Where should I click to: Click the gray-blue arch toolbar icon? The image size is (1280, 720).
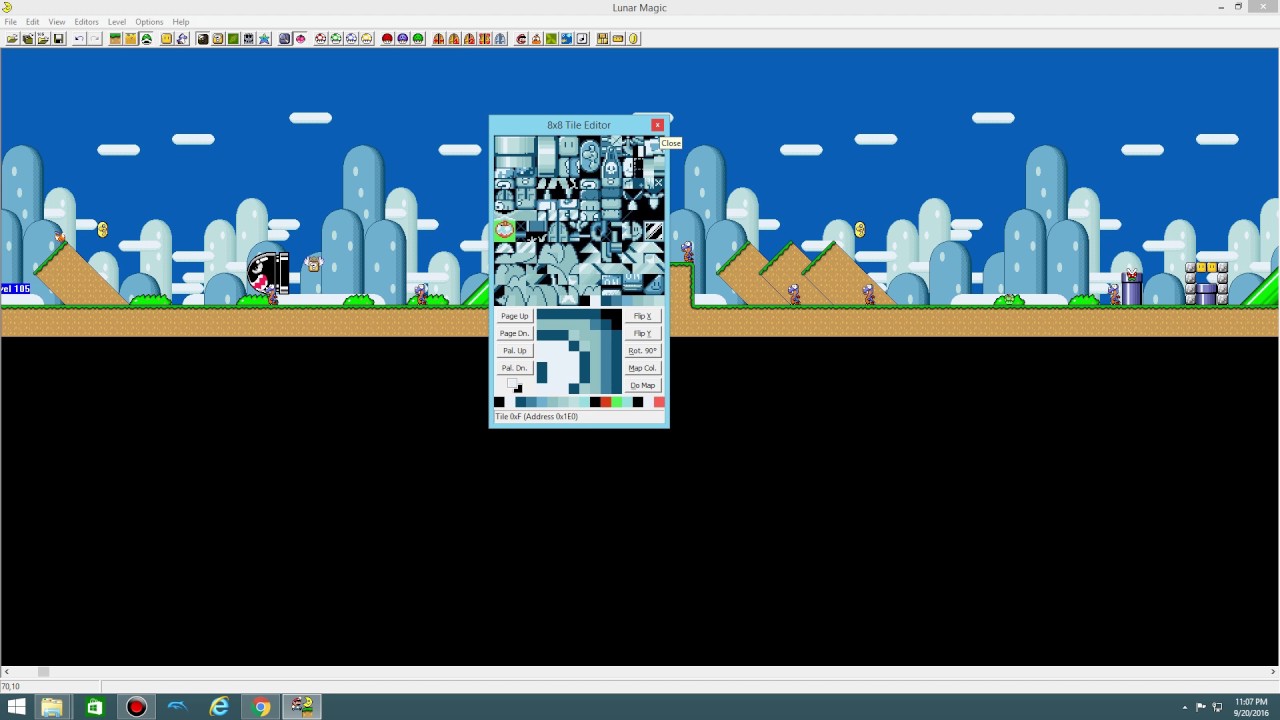(x=500, y=39)
